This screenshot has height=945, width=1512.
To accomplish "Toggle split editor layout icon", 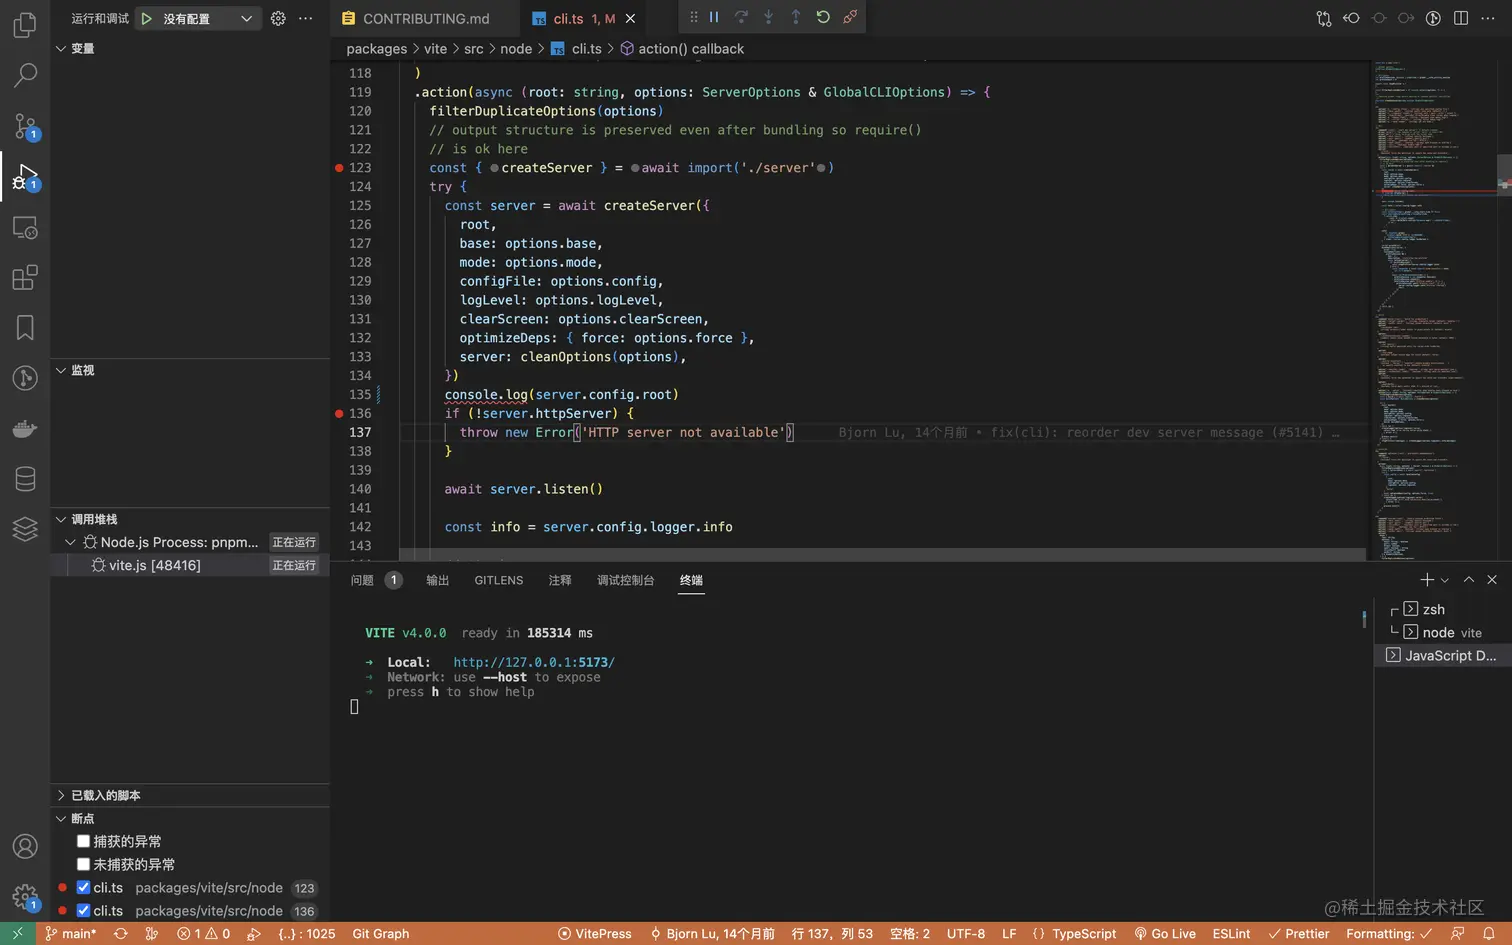I will tap(1461, 18).
